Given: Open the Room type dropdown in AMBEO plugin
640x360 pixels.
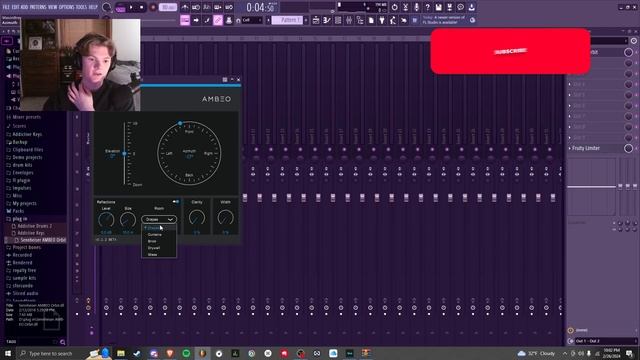Looking at the screenshot, I should point(159,219).
